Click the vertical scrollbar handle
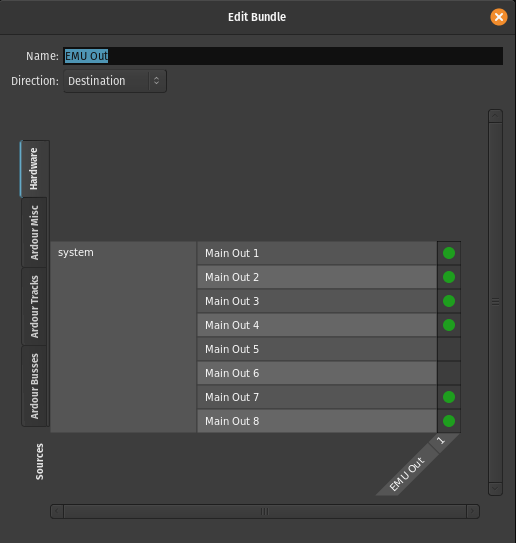 tap(495, 302)
